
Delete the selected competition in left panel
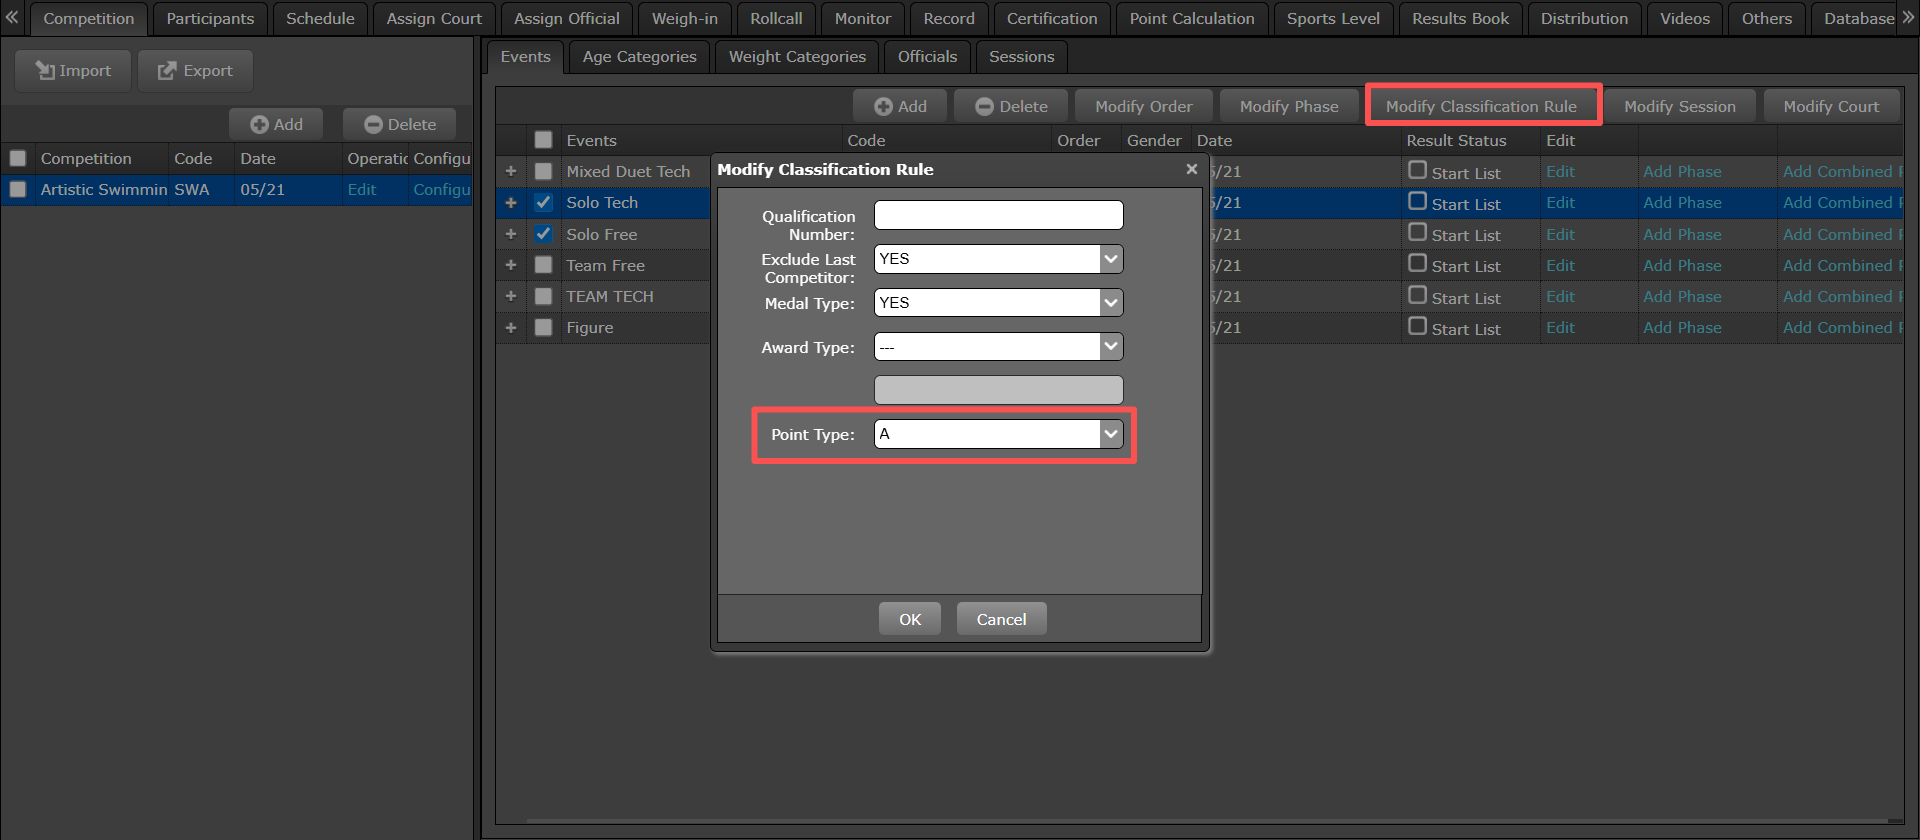[400, 124]
